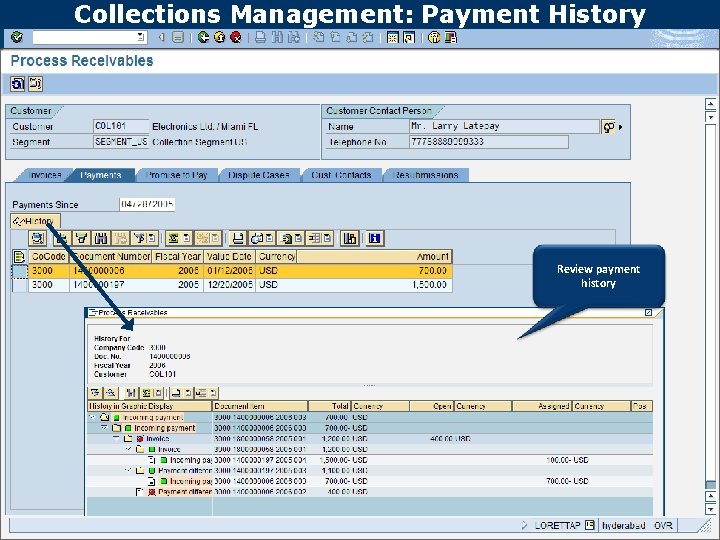This screenshot has width=720, height=540.
Task: Open the Promise to Pay tab
Action: (x=177, y=175)
